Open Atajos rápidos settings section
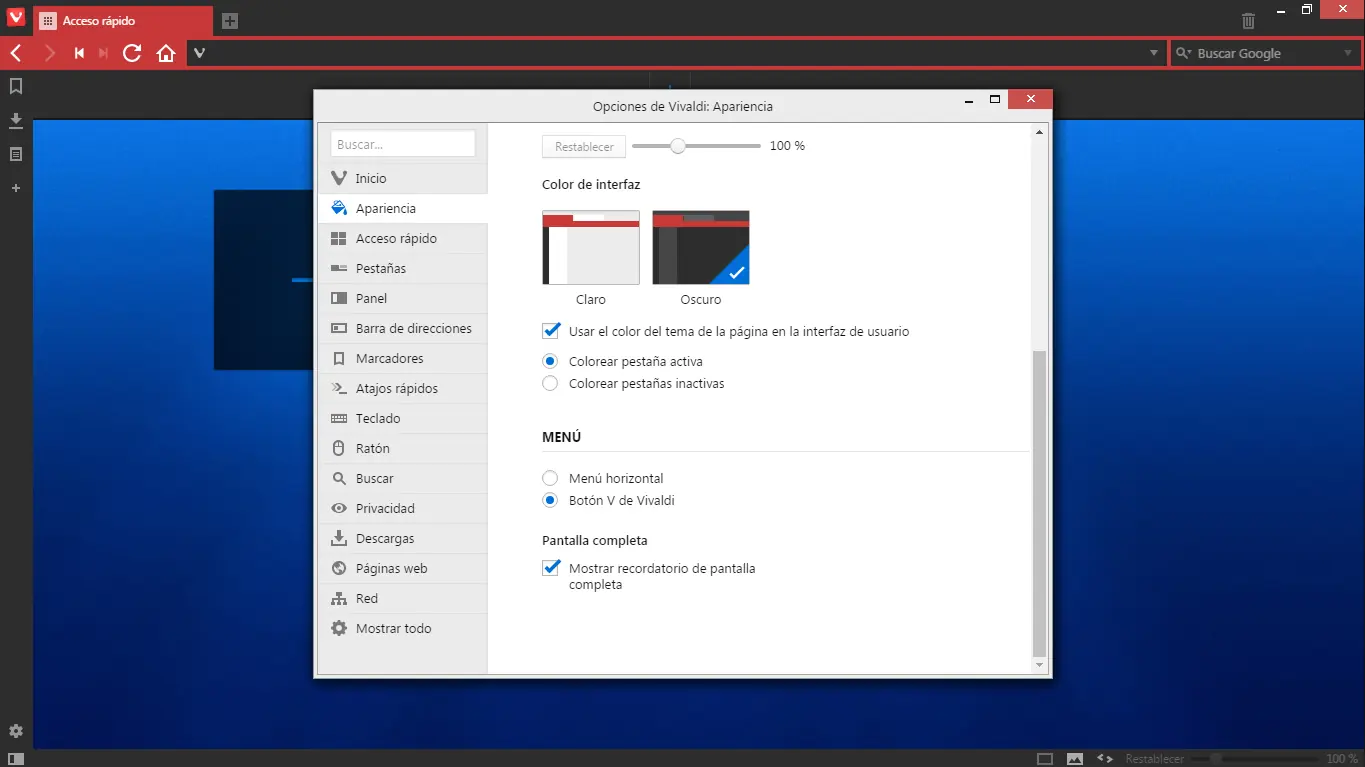The image size is (1365, 767). tap(402, 388)
